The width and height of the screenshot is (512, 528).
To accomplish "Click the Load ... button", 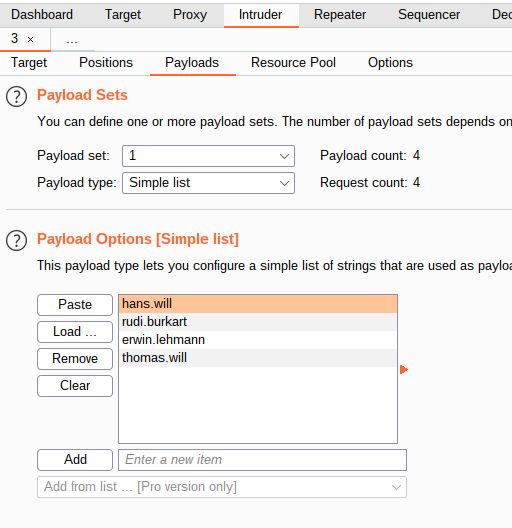I will tap(75, 332).
